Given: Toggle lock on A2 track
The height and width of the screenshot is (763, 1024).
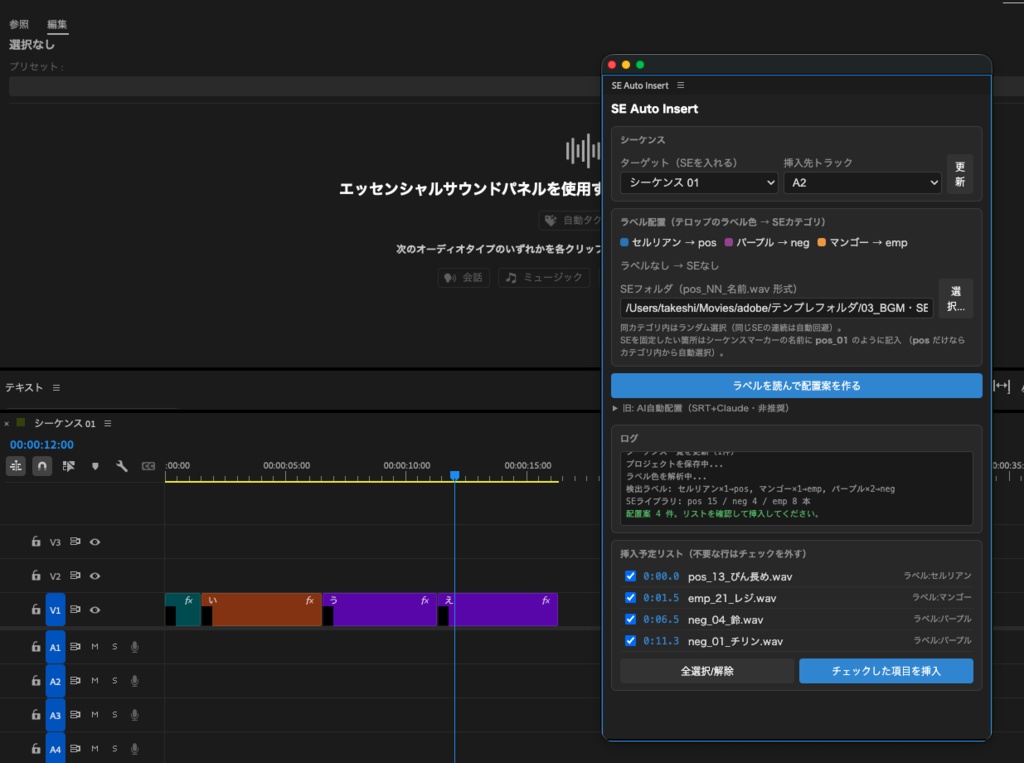Looking at the screenshot, I should [36, 681].
